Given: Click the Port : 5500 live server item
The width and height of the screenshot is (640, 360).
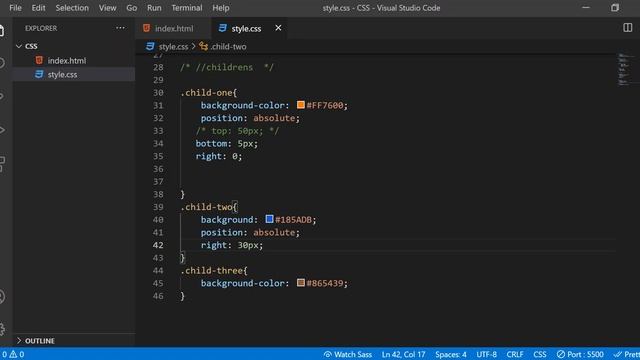Looking at the screenshot, I should (x=580, y=354).
